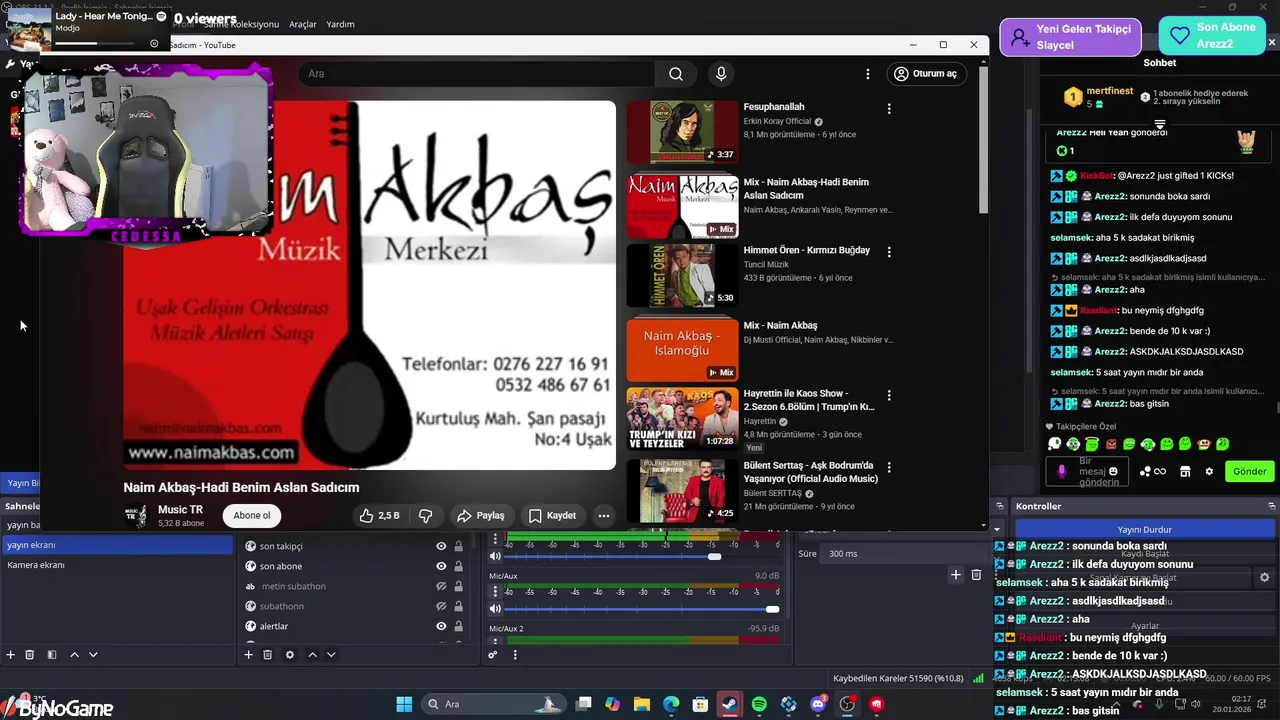Click Yayını Durdur to stop streaming
This screenshot has height=720, width=1280.
point(1145,529)
